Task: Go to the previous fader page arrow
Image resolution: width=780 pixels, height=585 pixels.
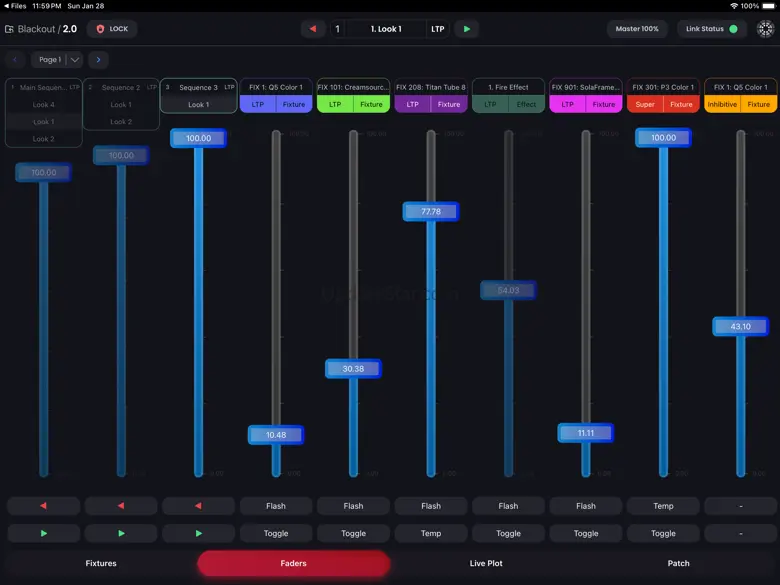Action: (15, 60)
